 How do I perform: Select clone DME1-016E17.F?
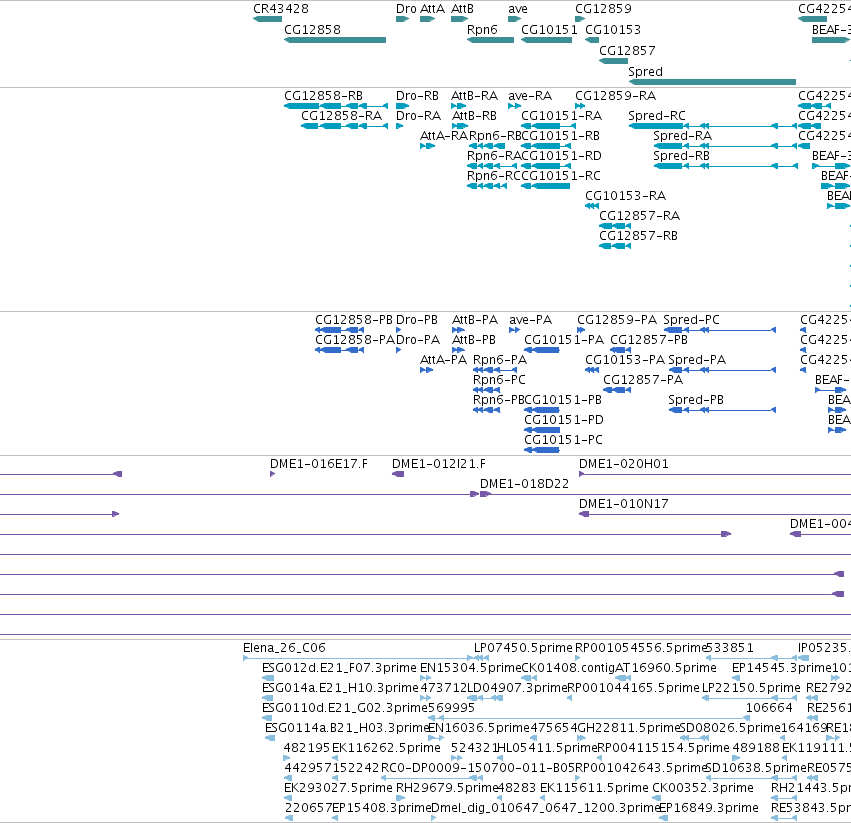[319, 464]
